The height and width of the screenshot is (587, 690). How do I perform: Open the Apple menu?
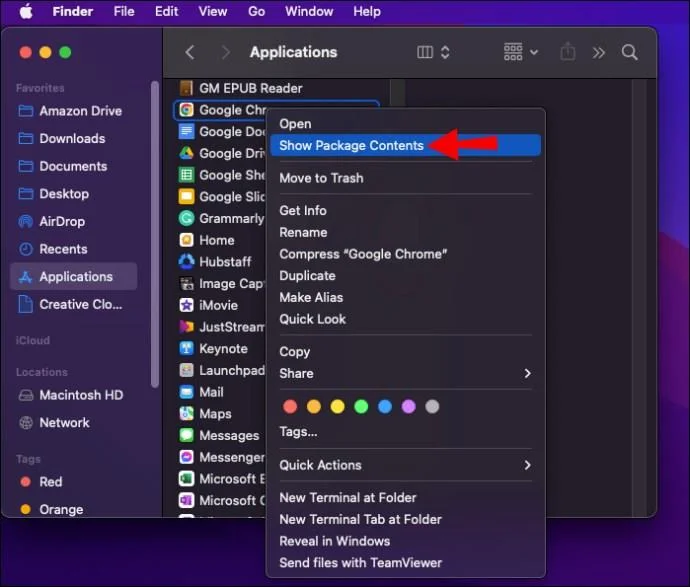point(26,11)
